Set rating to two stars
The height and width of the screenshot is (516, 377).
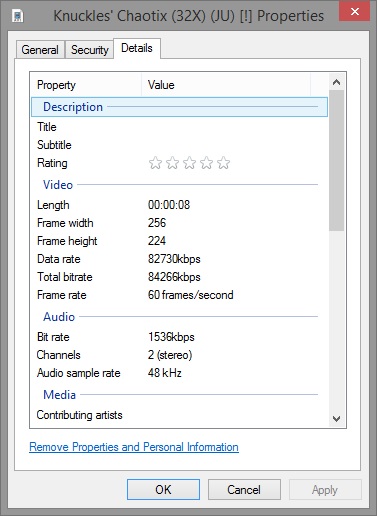[172, 163]
